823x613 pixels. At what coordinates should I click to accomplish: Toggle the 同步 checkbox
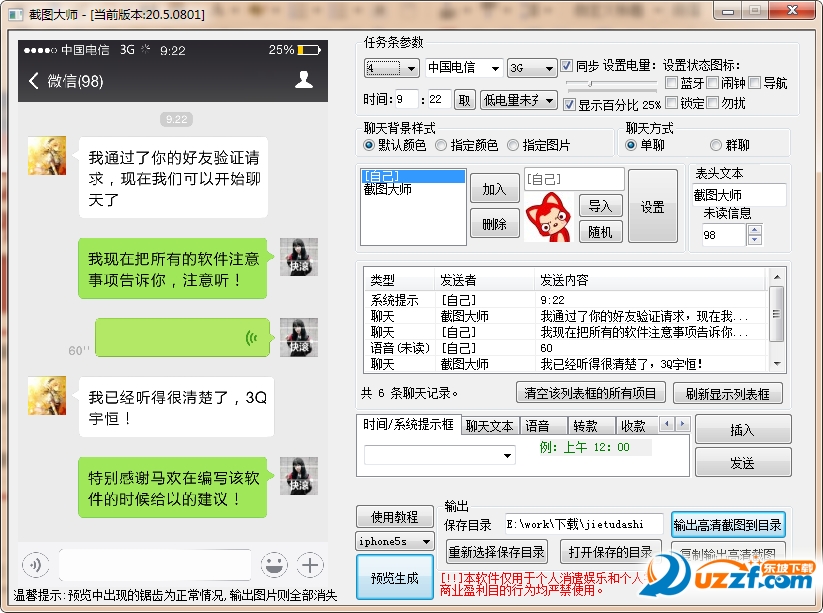(566, 66)
